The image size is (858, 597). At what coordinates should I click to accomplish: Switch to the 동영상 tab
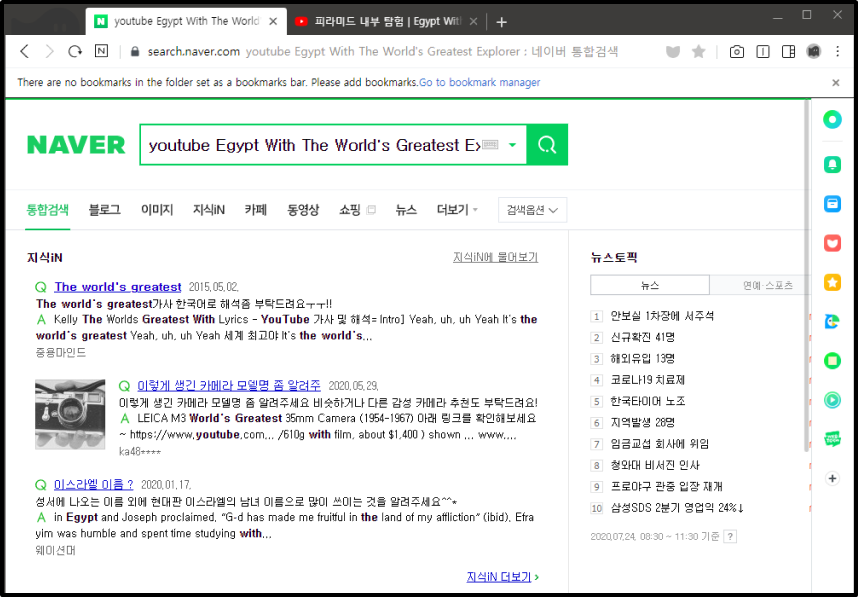tap(303, 210)
